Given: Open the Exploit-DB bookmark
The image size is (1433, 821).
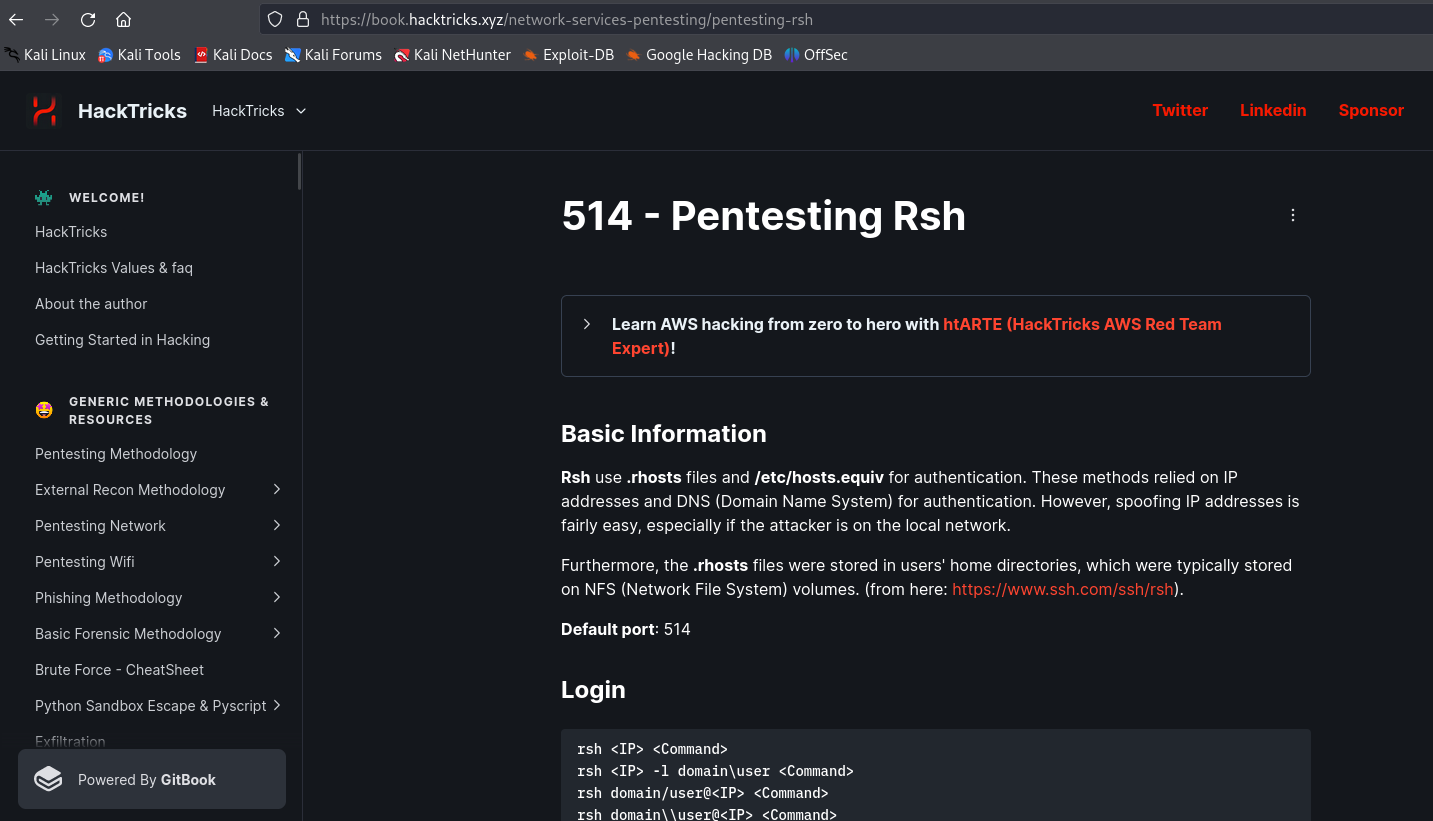Looking at the screenshot, I should click(x=569, y=55).
